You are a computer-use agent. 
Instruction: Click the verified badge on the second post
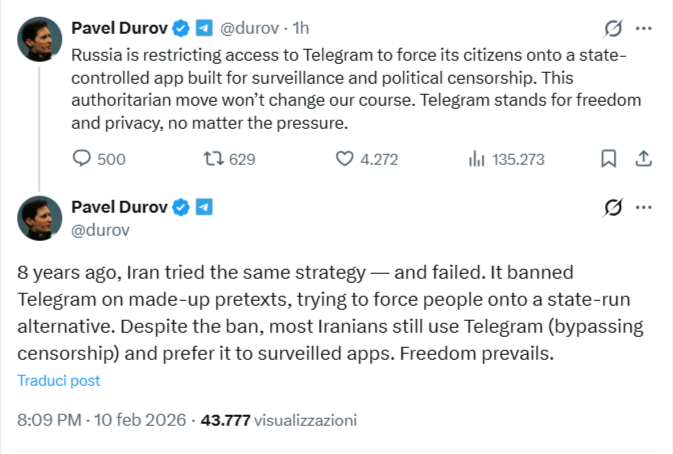point(183,207)
